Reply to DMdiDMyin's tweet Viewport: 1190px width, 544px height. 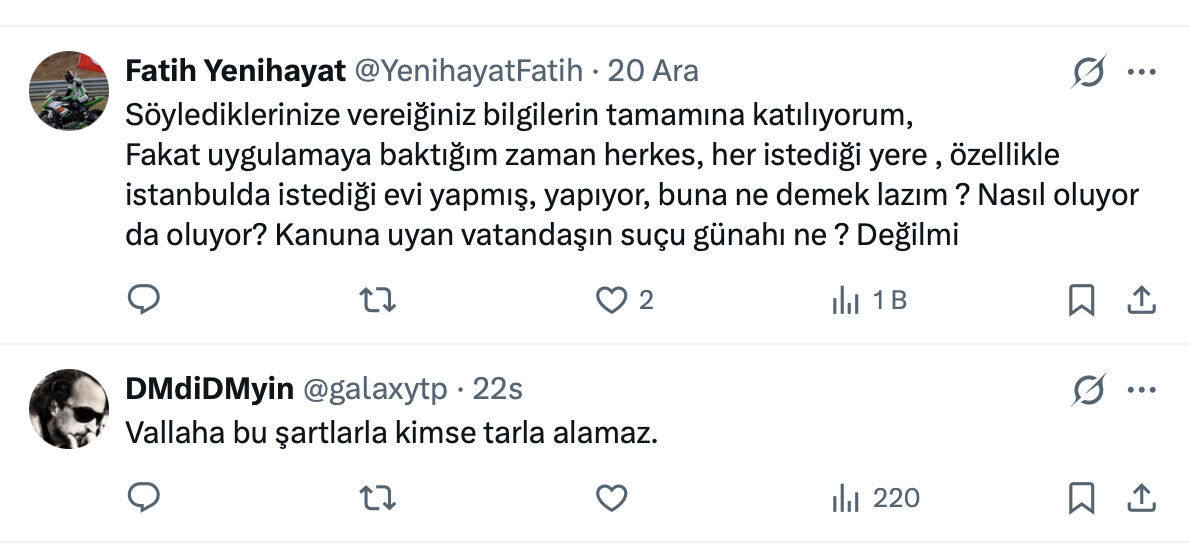tap(145, 497)
